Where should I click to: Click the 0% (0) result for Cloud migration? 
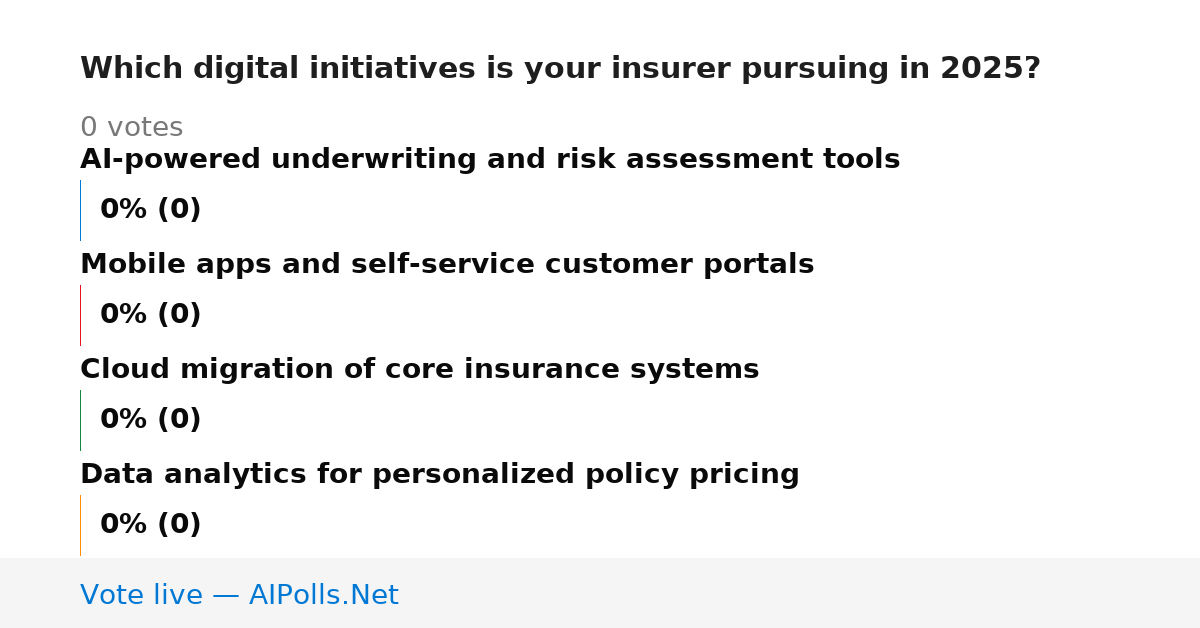coord(150,420)
